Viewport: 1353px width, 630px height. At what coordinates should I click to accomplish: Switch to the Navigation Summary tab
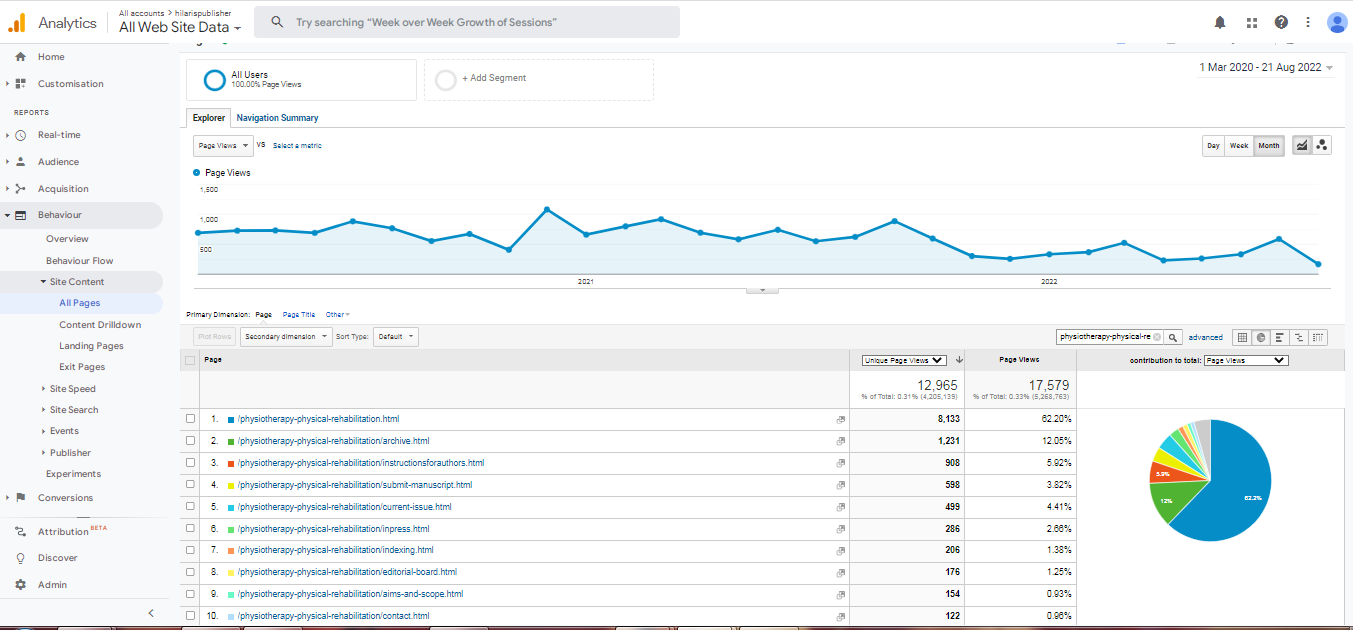[277, 118]
